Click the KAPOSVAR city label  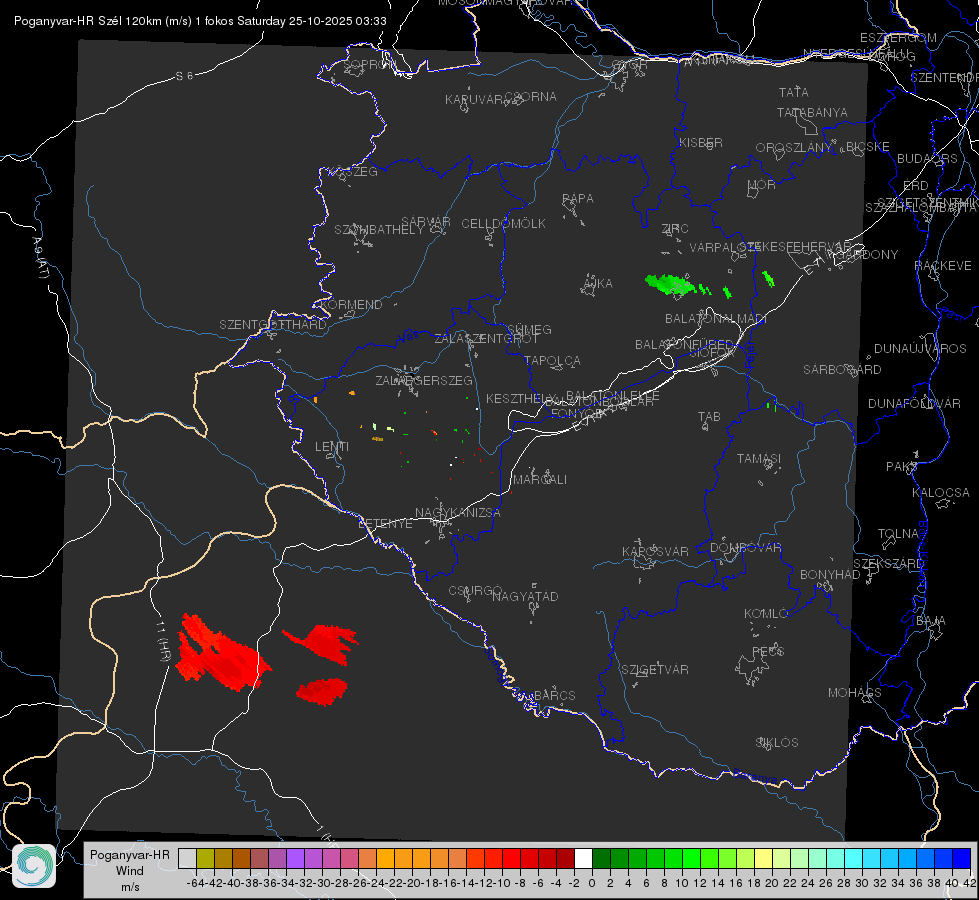(655, 551)
